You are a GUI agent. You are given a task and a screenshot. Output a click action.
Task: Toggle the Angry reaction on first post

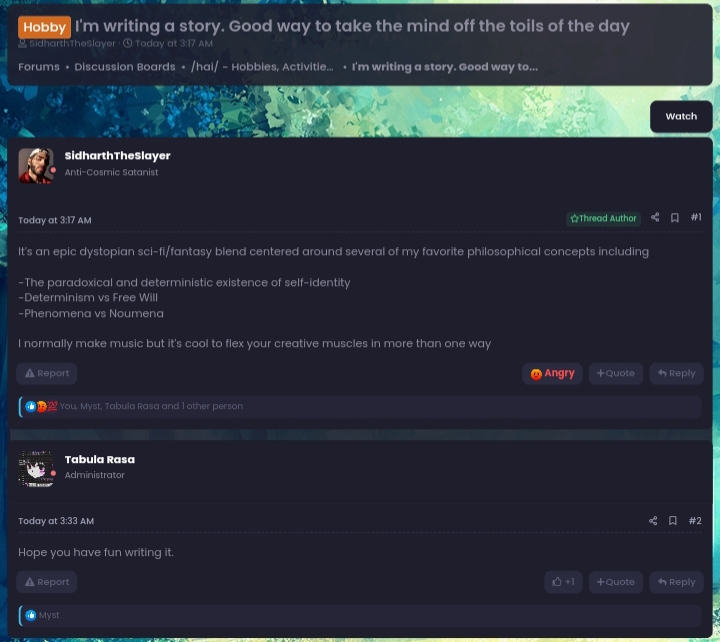[552, 373]
